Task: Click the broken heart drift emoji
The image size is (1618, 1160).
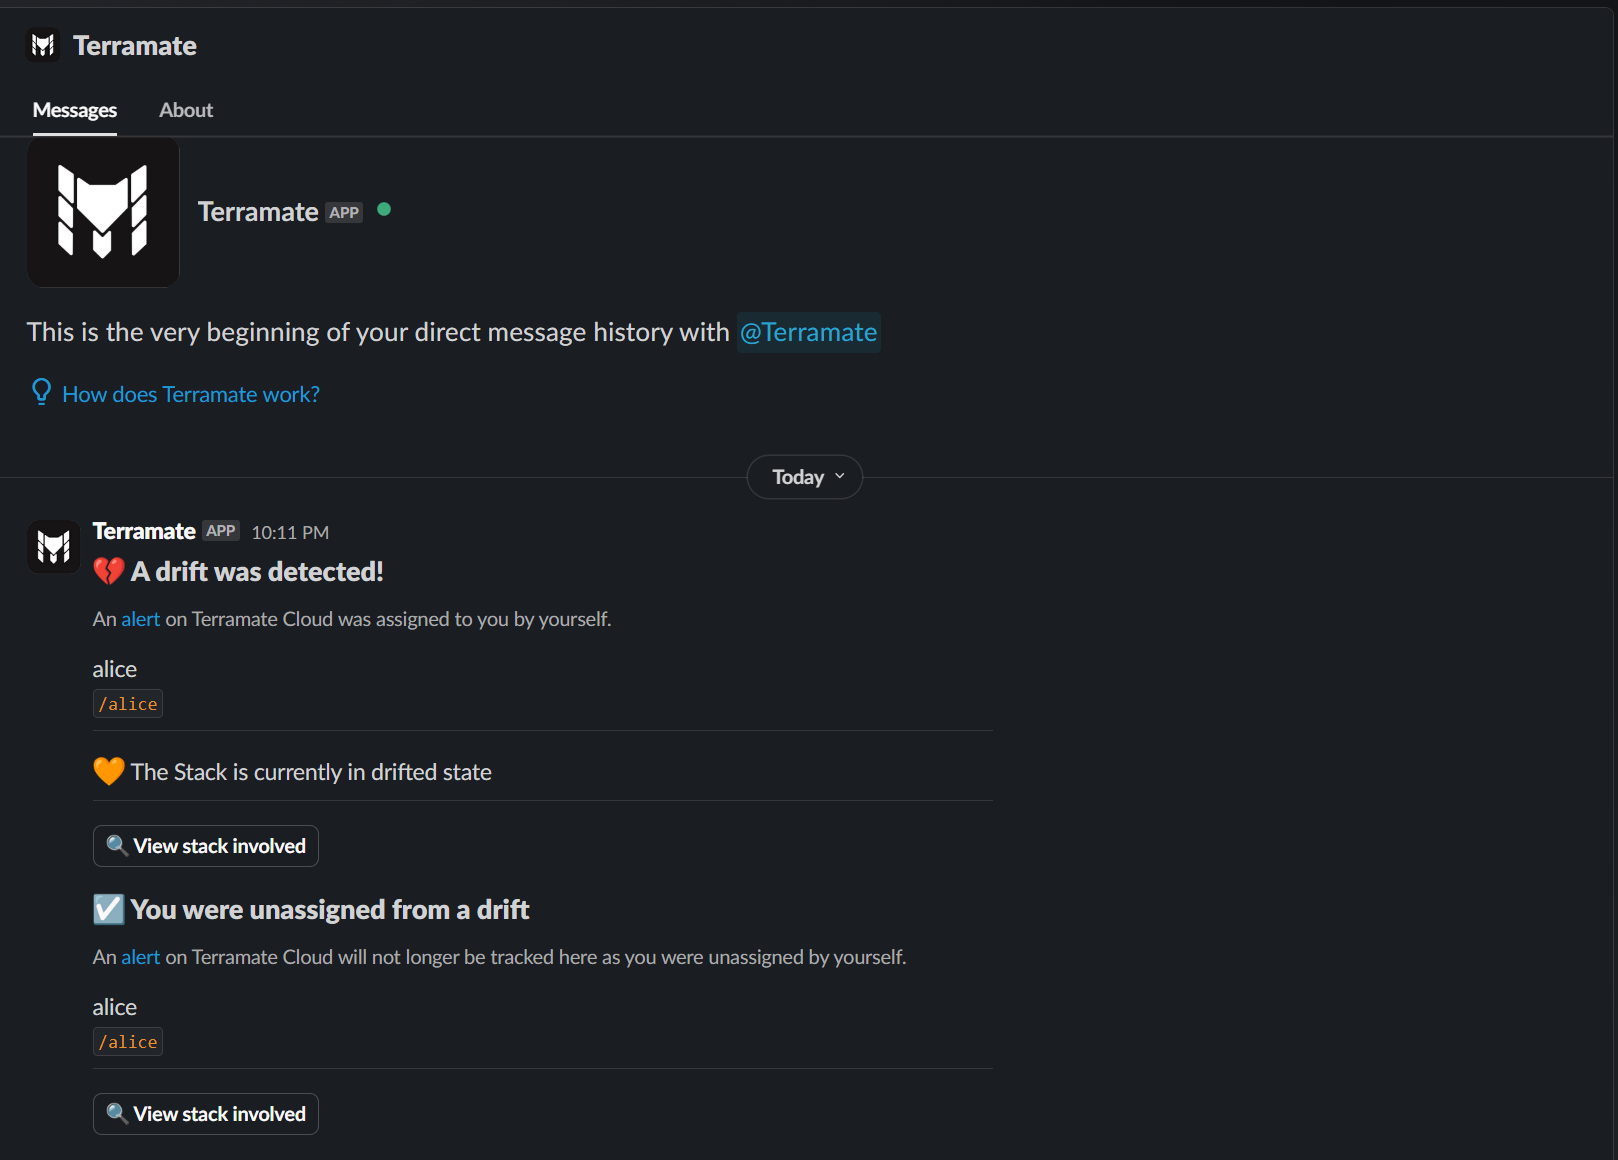Action: (108, 571)
